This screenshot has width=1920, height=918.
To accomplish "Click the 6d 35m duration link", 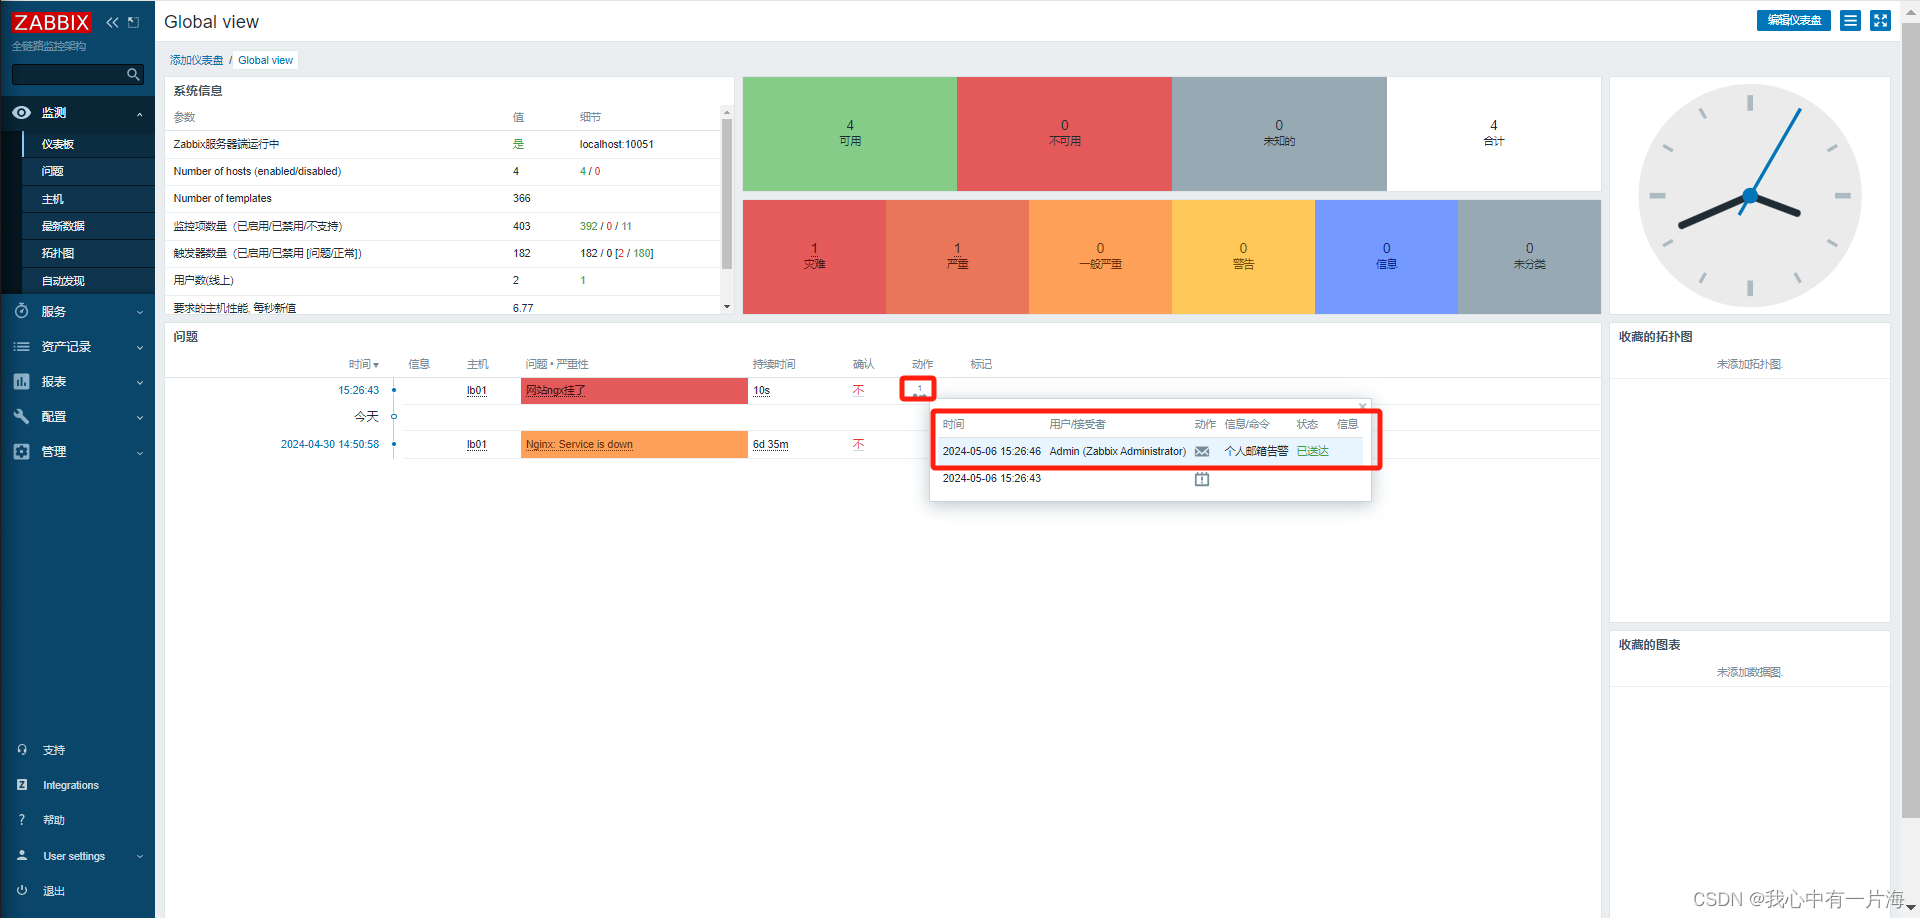I will tap(770, 445).
